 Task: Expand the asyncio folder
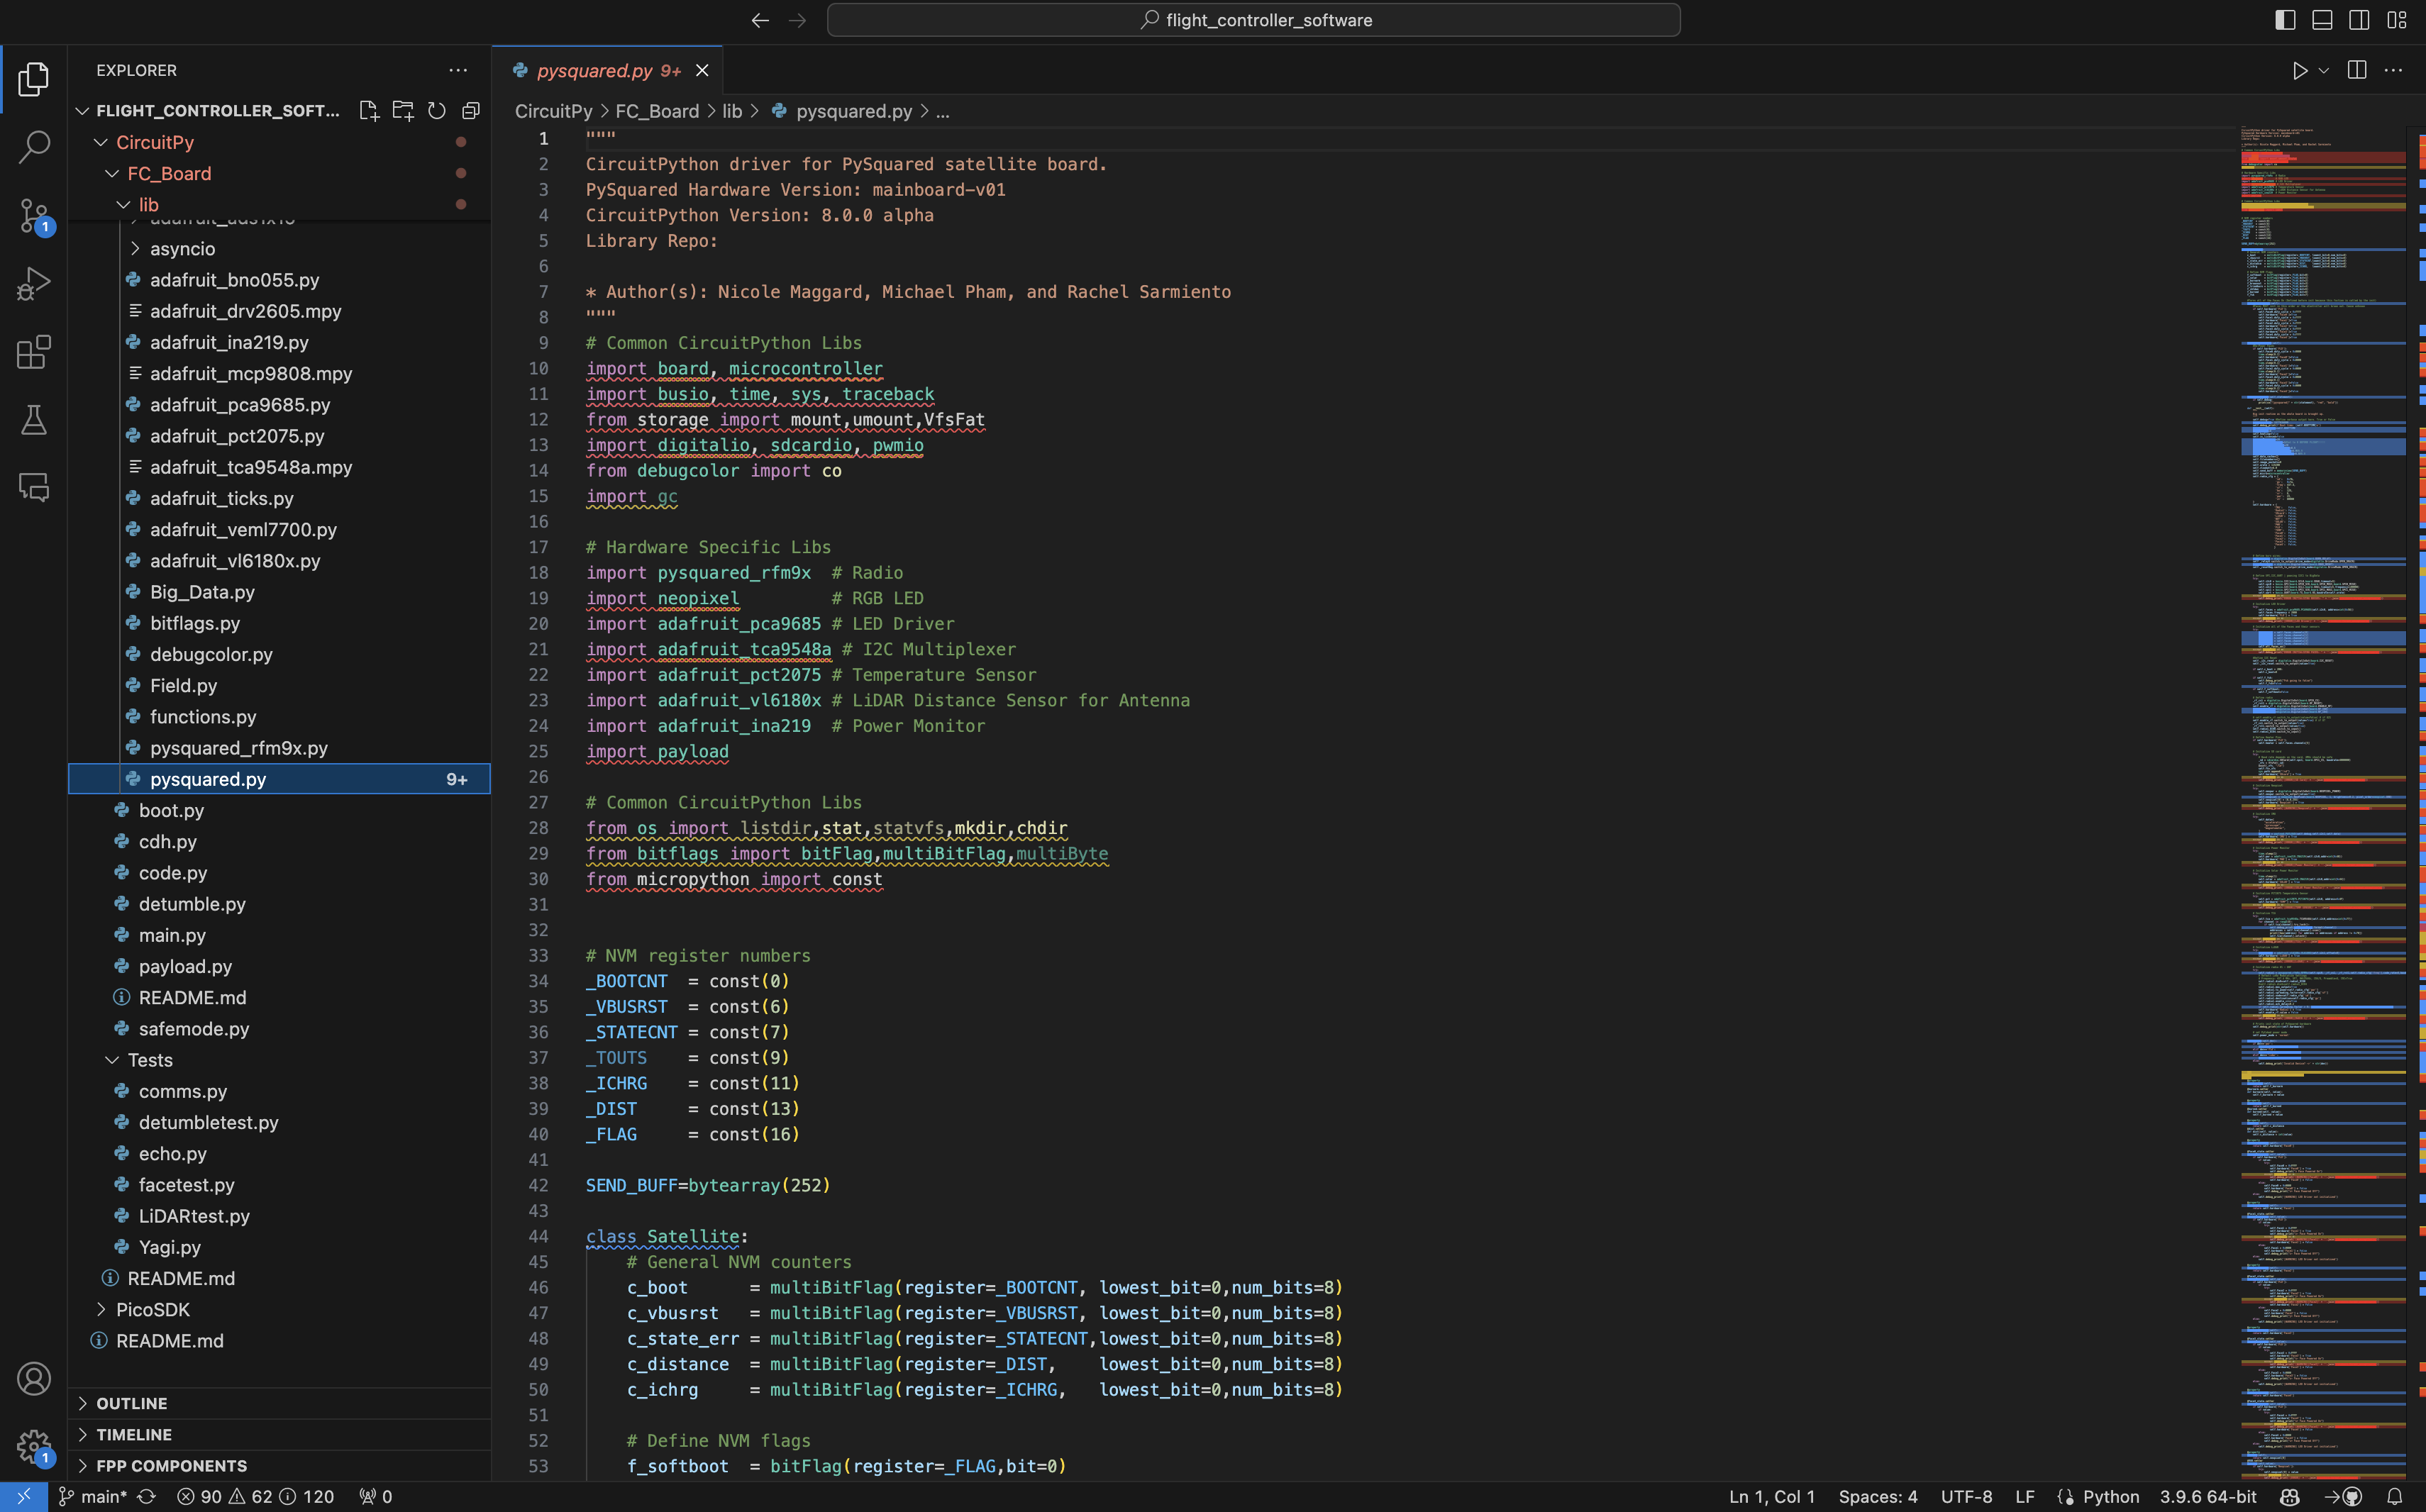182,248
